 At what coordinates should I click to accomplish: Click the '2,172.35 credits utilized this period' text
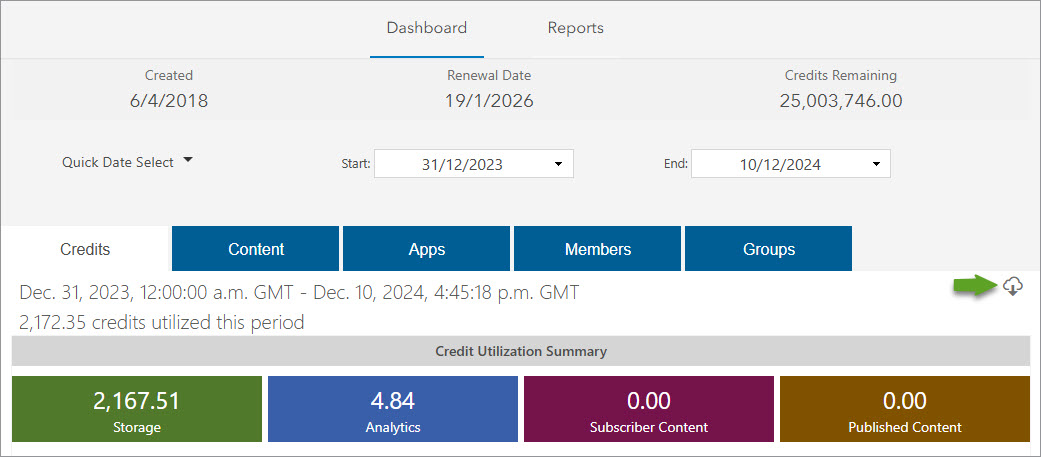tap(162, 323)
